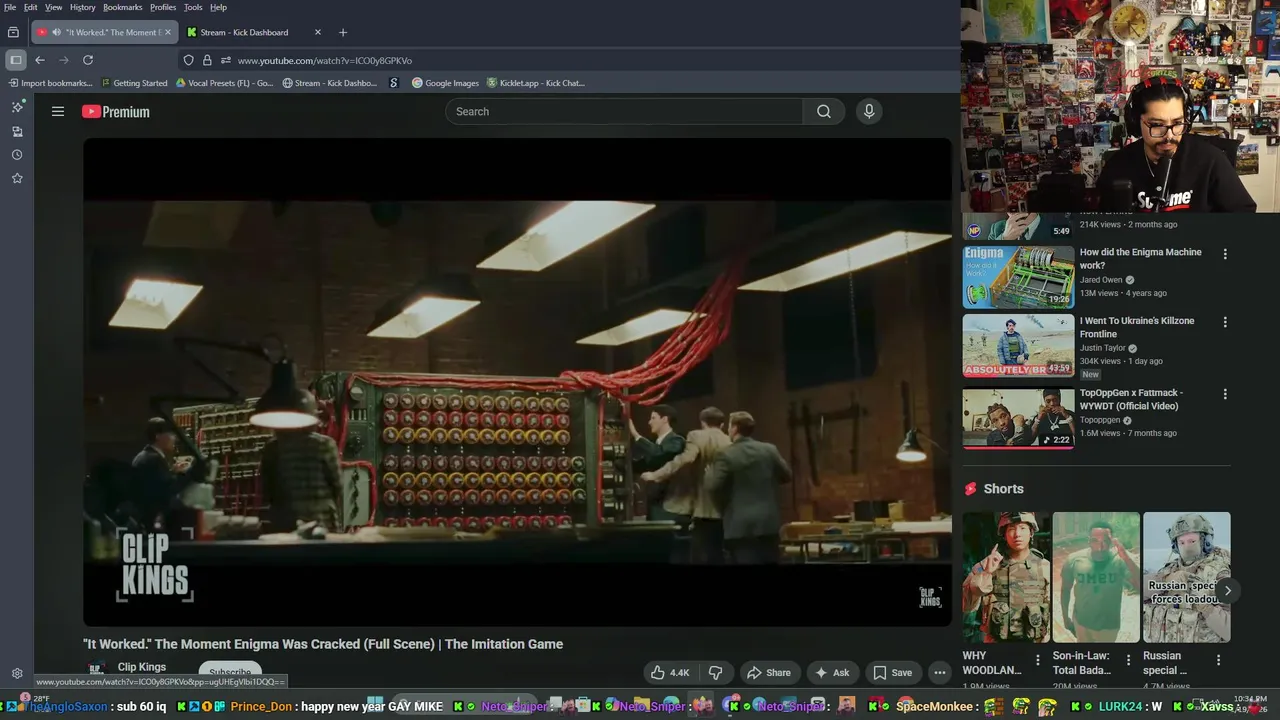
Task: Open Import bookmarks bookmark
Action: [x=50, y=83]
